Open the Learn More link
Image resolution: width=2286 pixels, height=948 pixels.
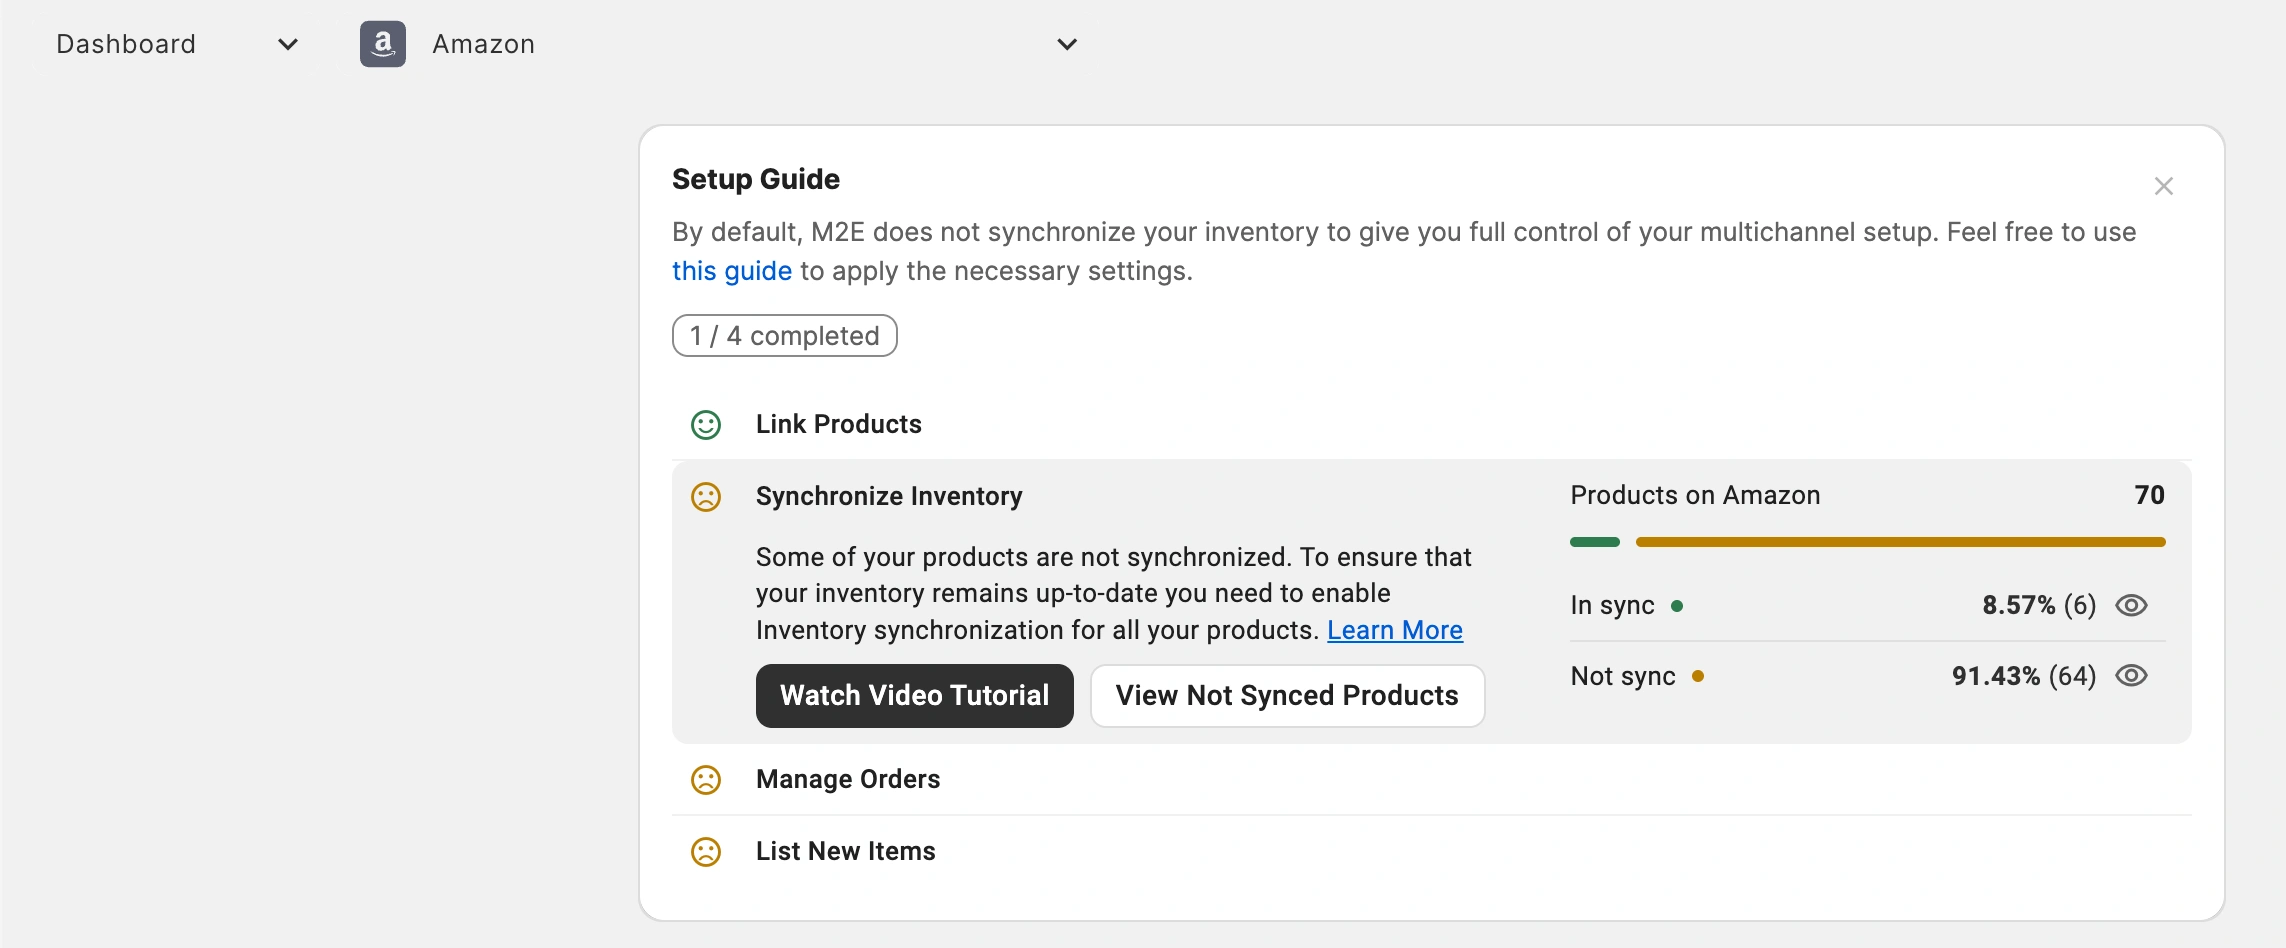coord(1395,630)
